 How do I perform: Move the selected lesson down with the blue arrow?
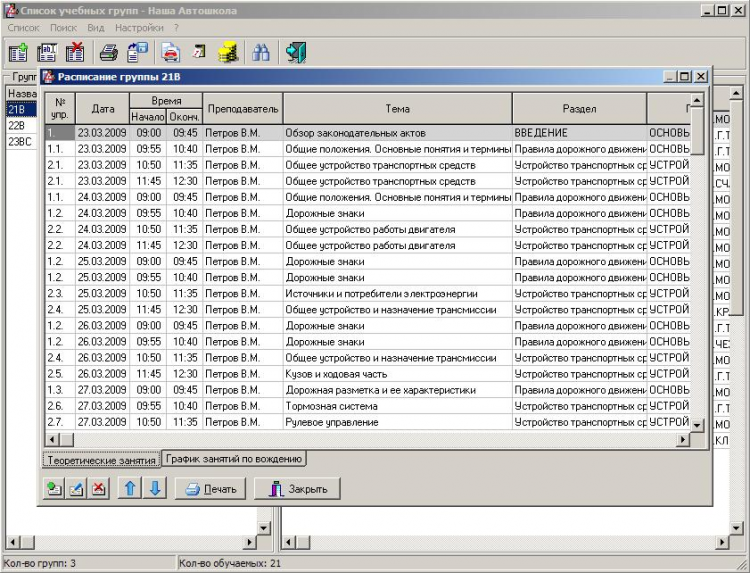(154, 489)
